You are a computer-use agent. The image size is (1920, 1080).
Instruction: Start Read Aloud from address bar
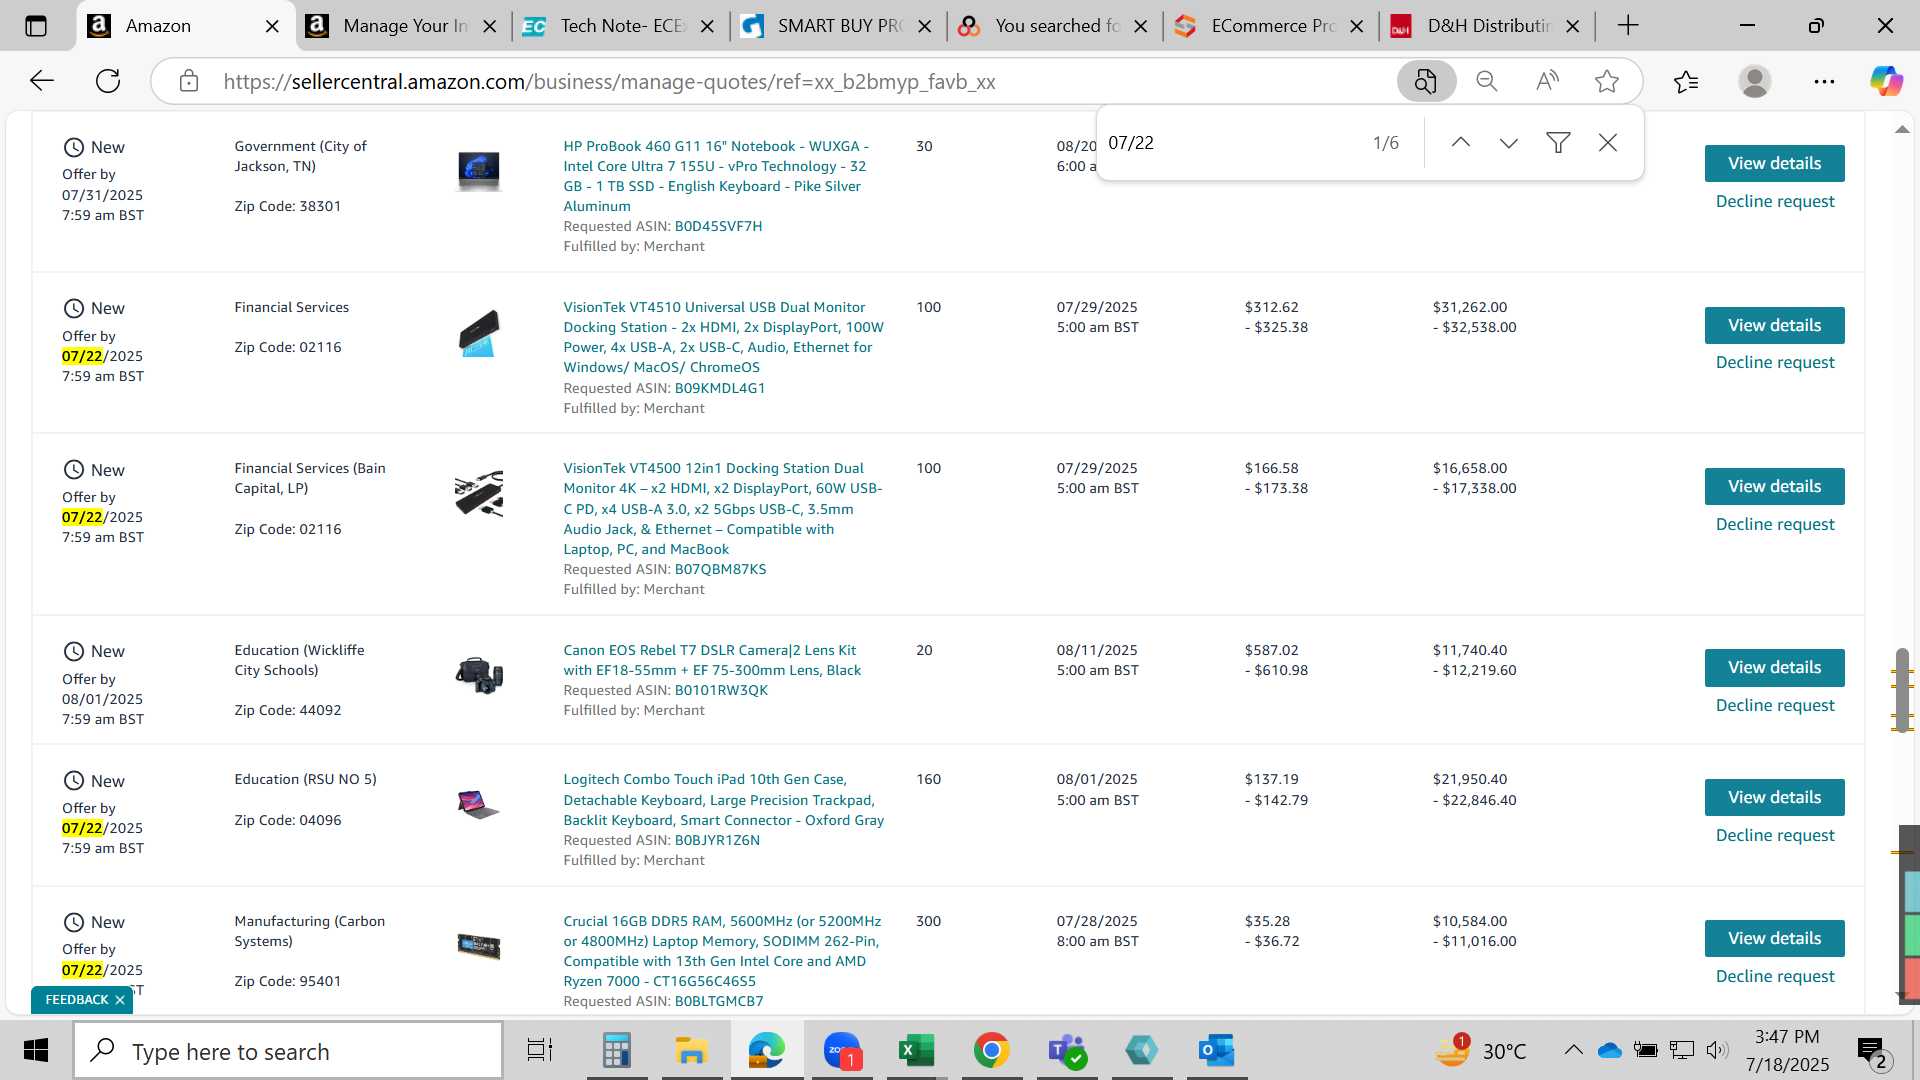(1547, 81)
